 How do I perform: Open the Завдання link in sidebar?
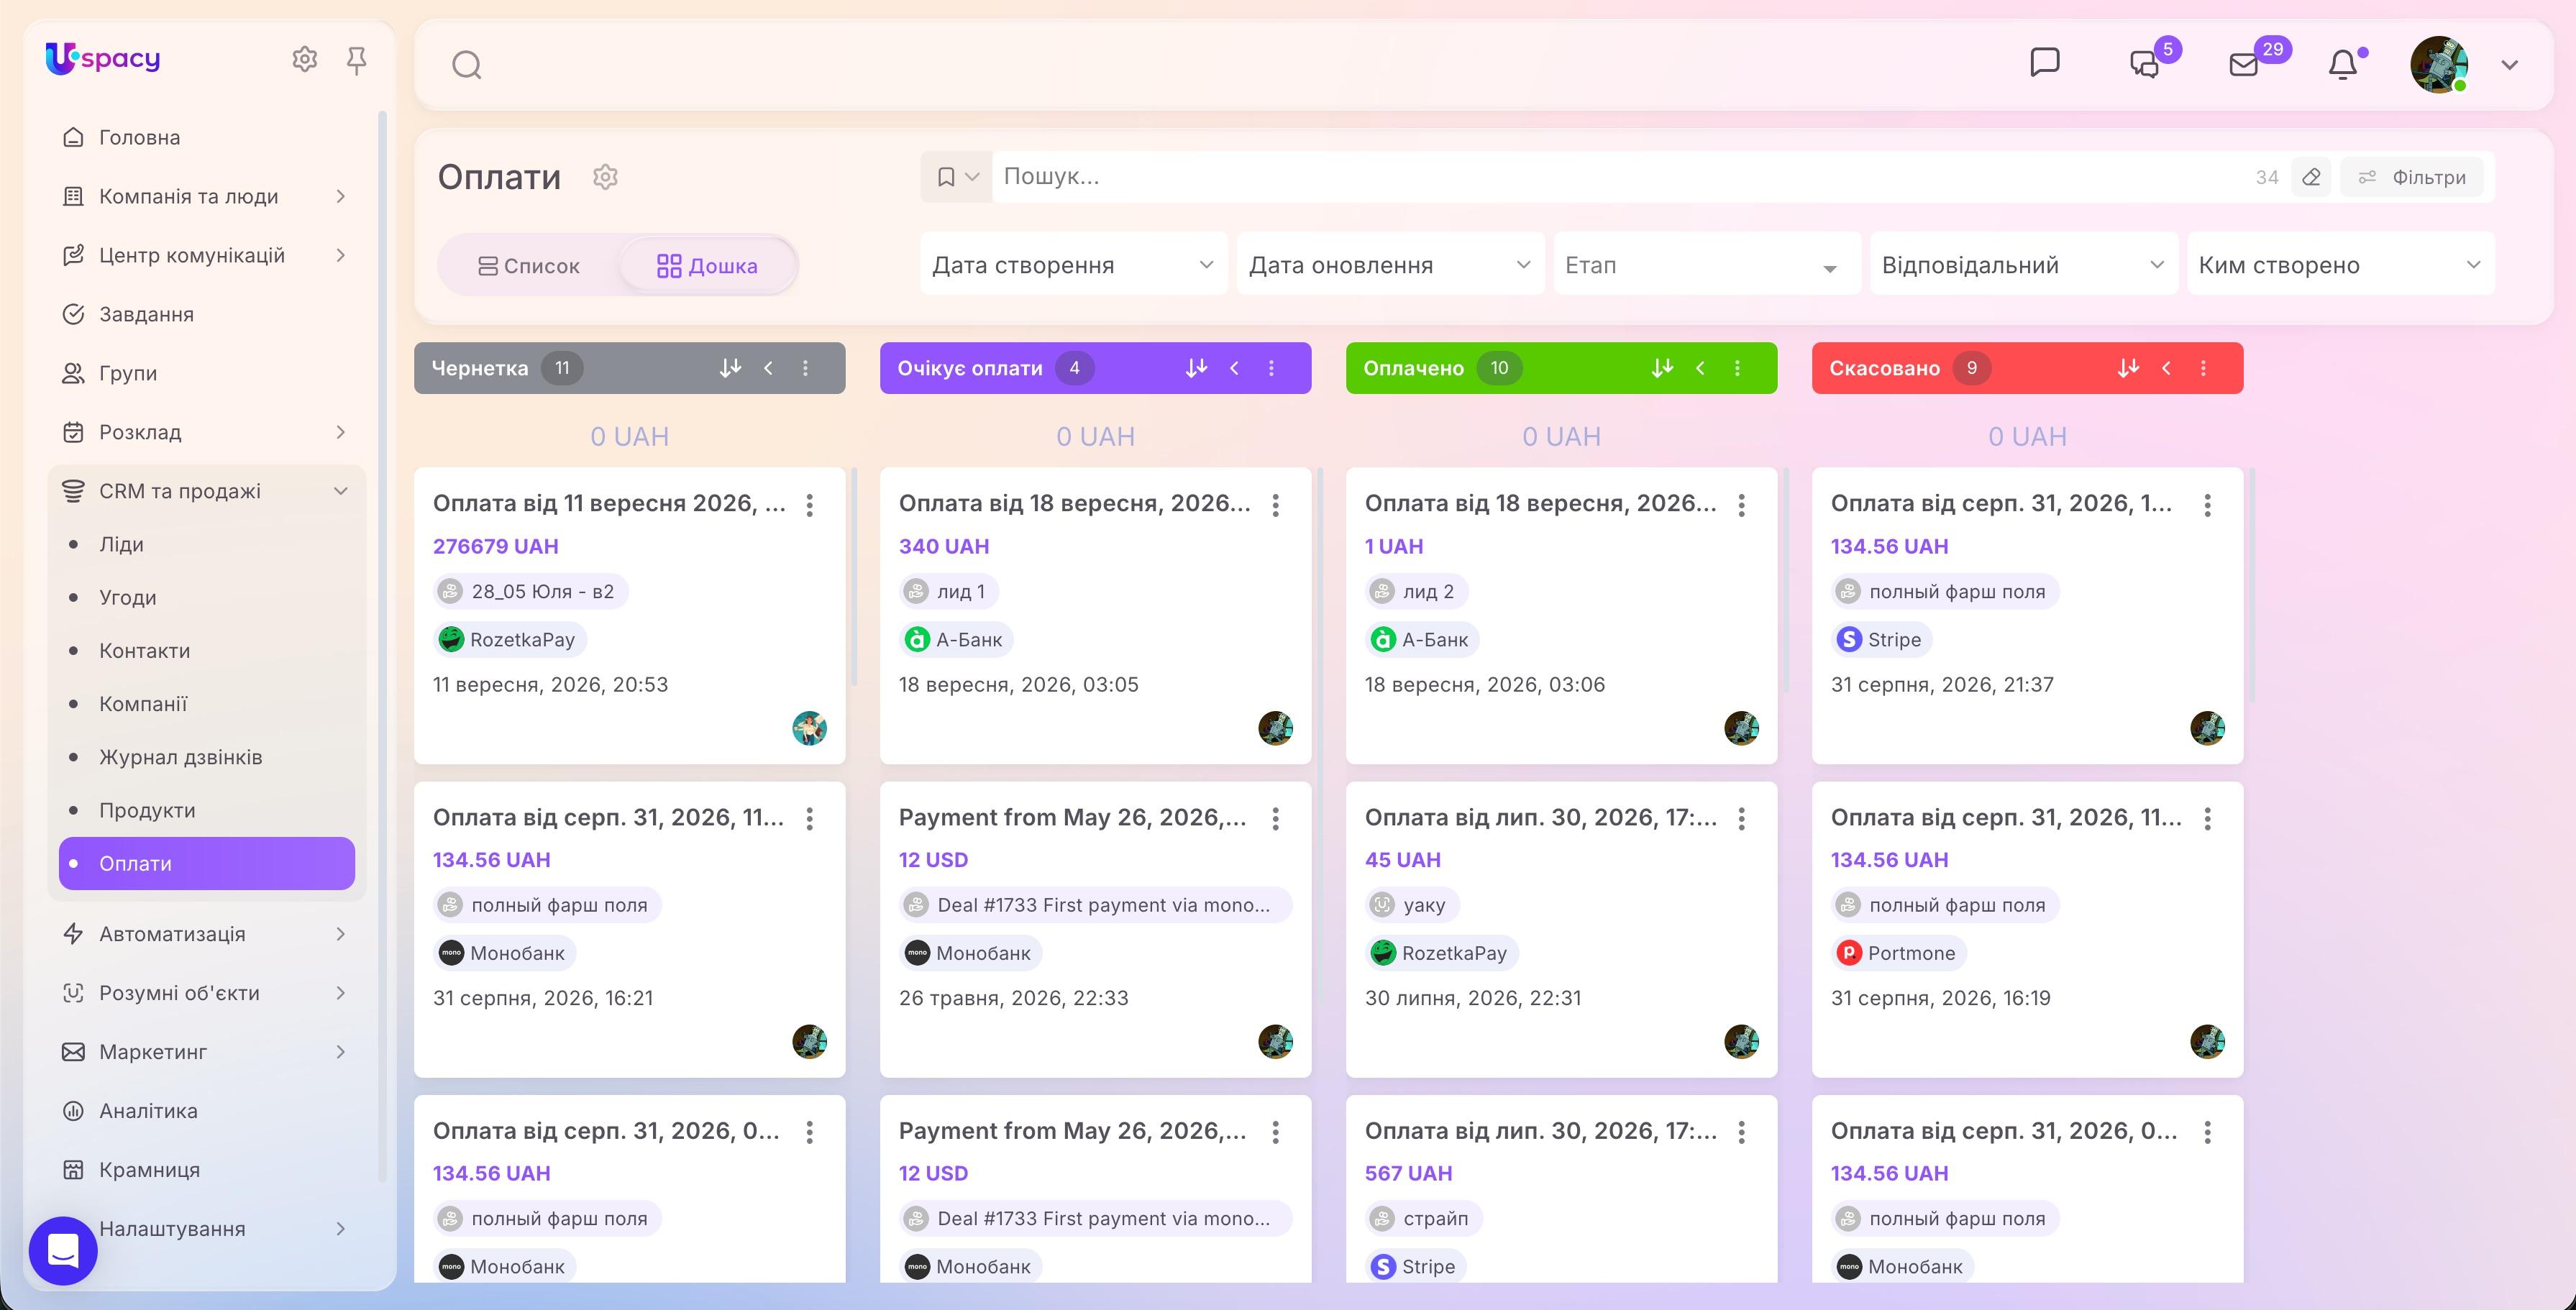(146, 314)
